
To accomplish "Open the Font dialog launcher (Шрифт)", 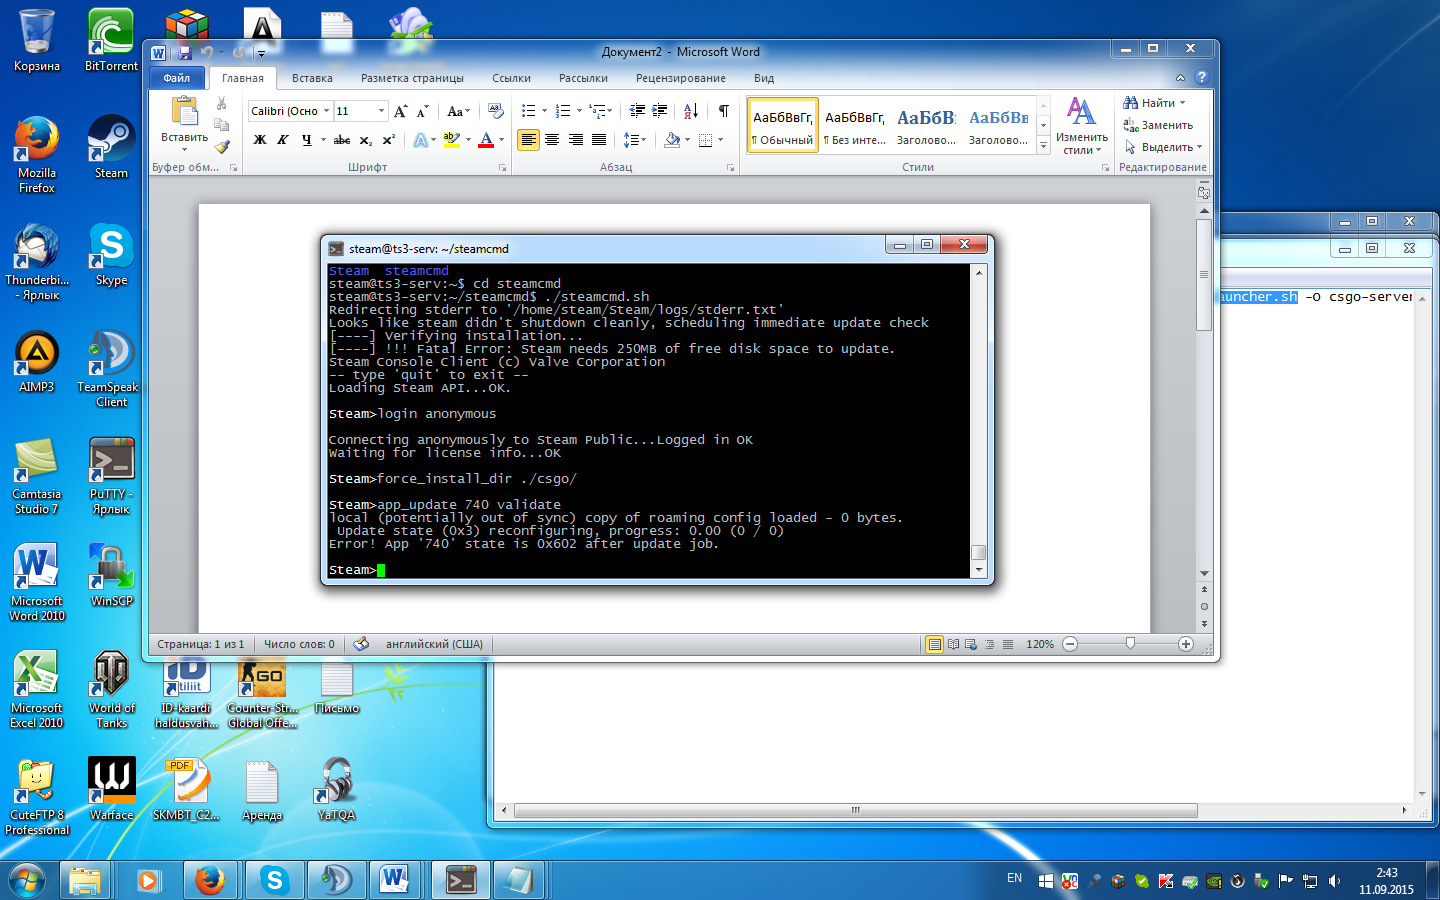I will (503, 168).
